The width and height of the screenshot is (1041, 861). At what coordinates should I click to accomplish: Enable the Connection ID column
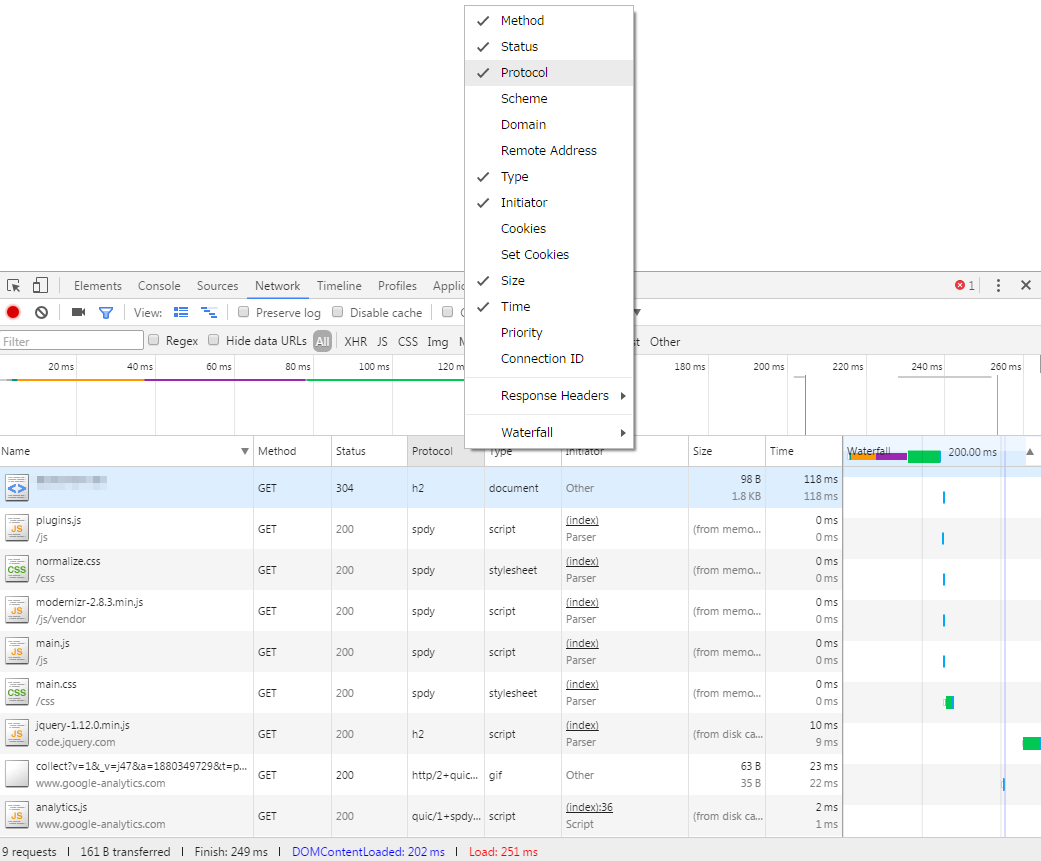[x=549, y=358]
